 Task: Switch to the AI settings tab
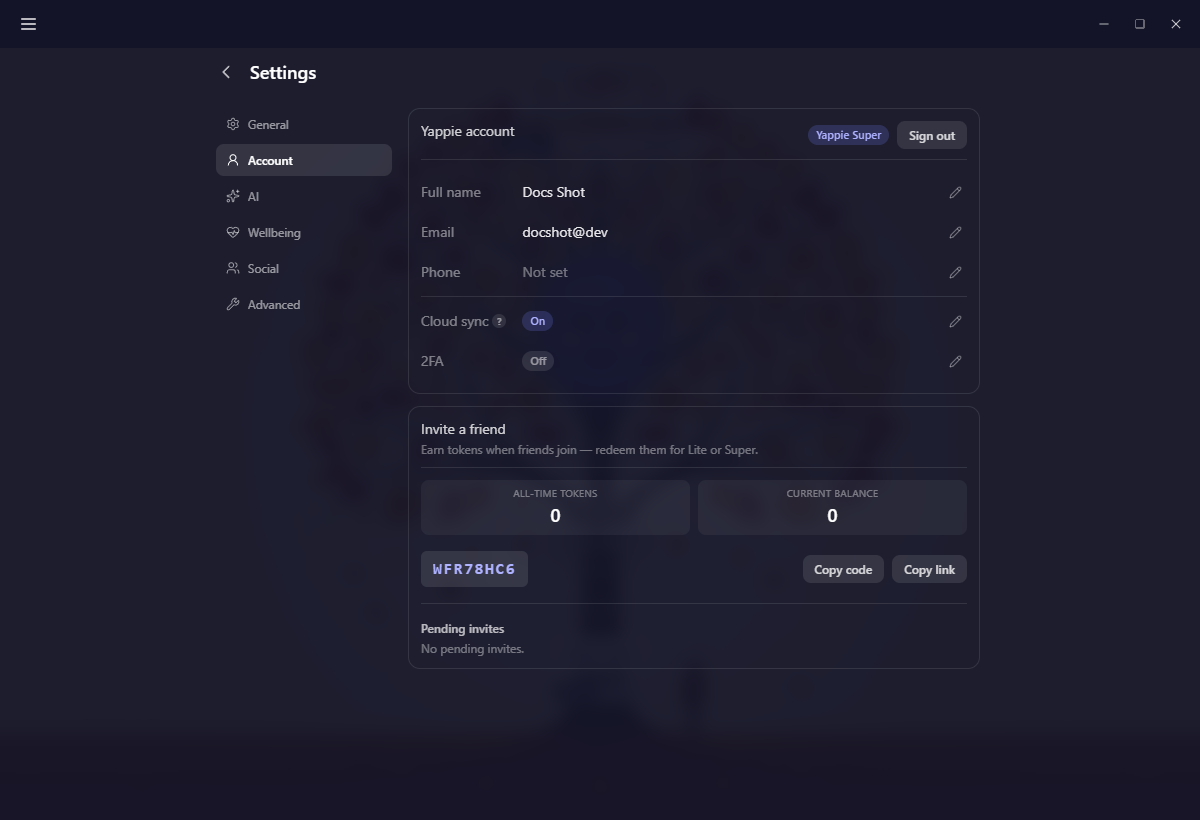(304, 196)
